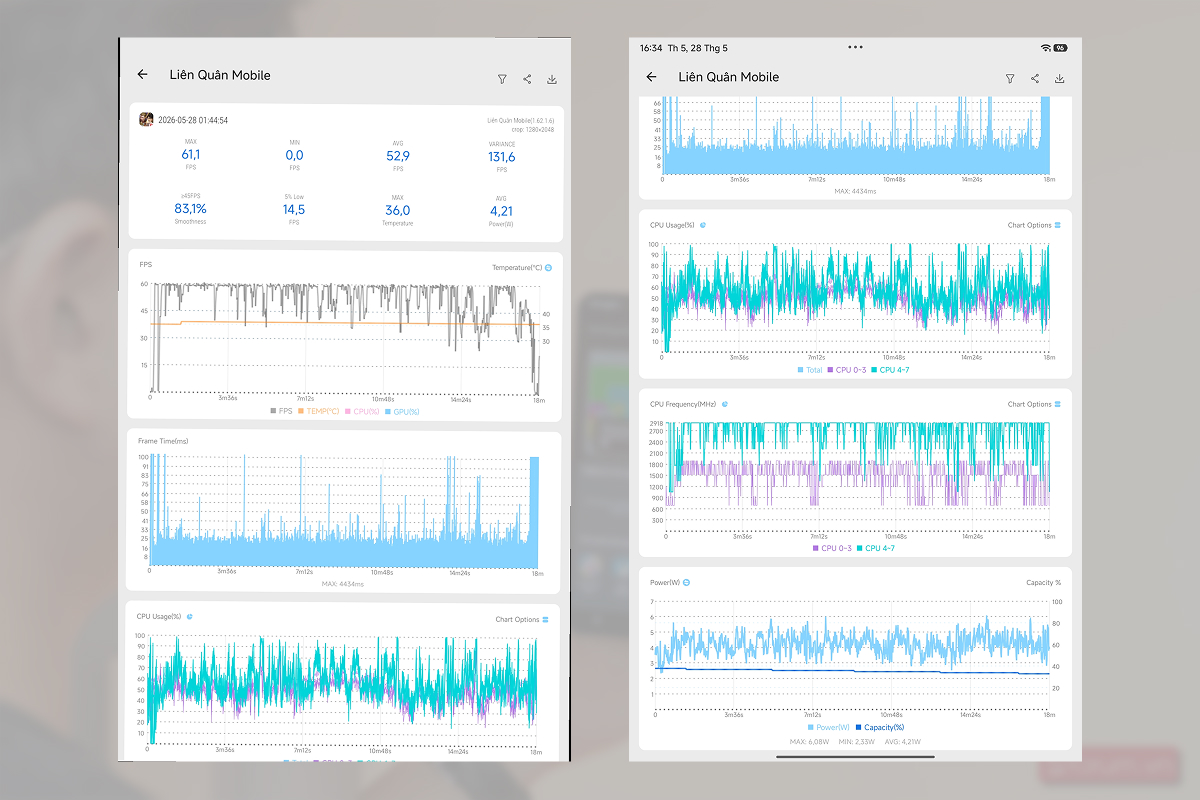
Task: Toggle CPU 0~3 in CPU Frequency legend
Action: click(832, 548)
